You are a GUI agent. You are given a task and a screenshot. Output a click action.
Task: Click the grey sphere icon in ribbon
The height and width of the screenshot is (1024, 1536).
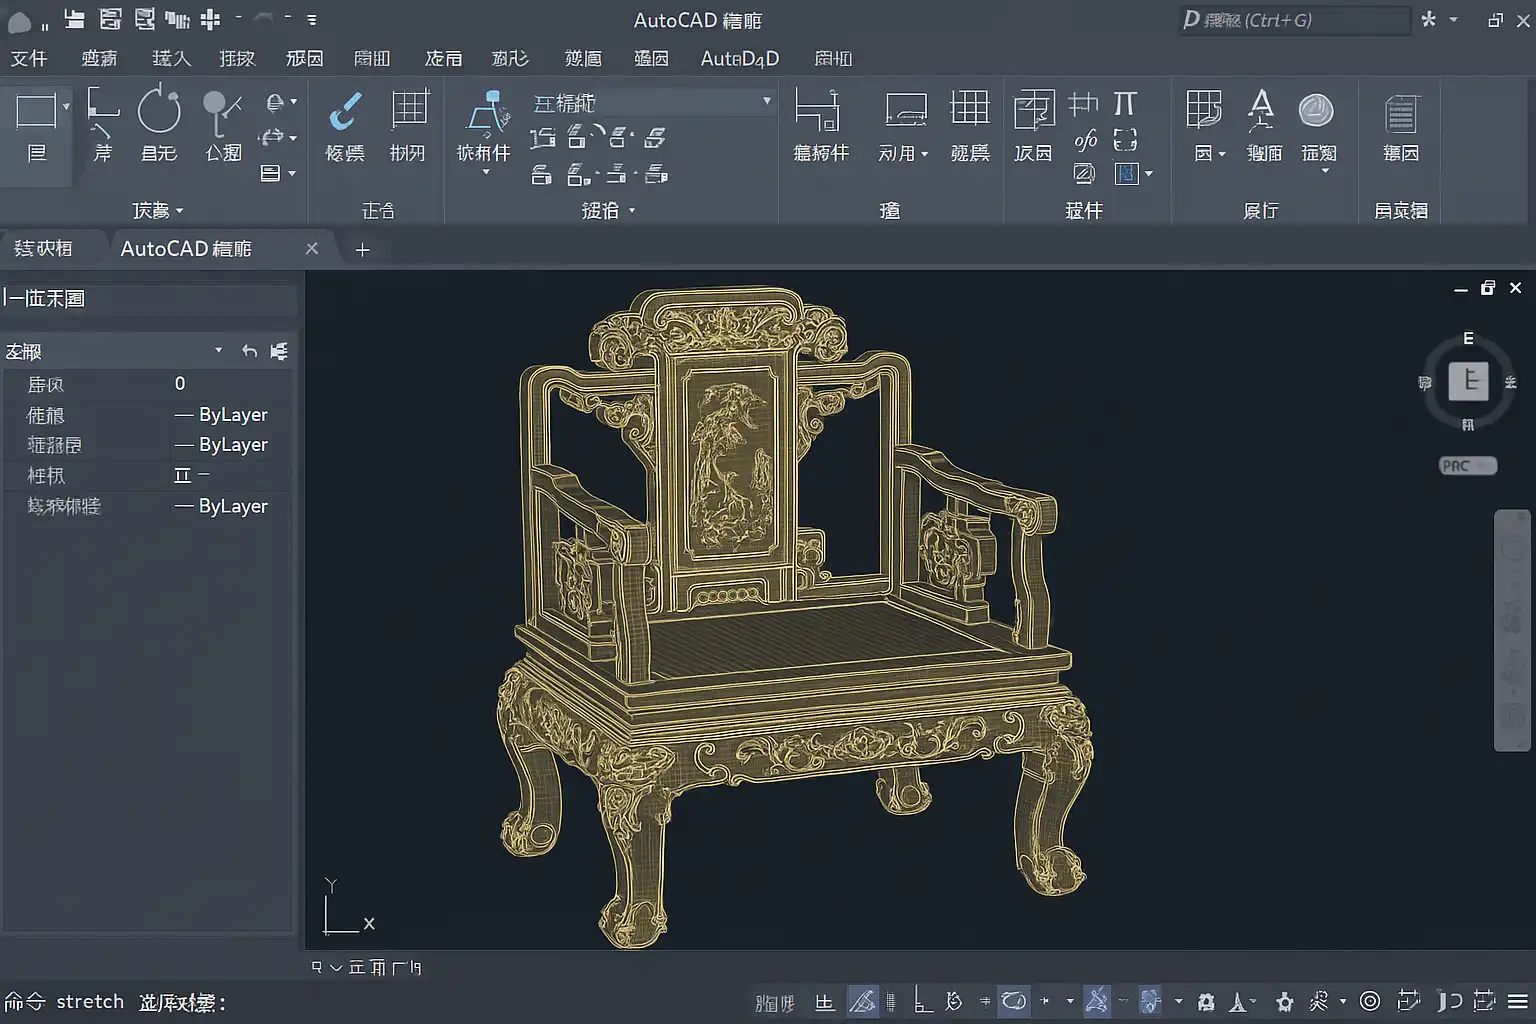coord(1316,110)
